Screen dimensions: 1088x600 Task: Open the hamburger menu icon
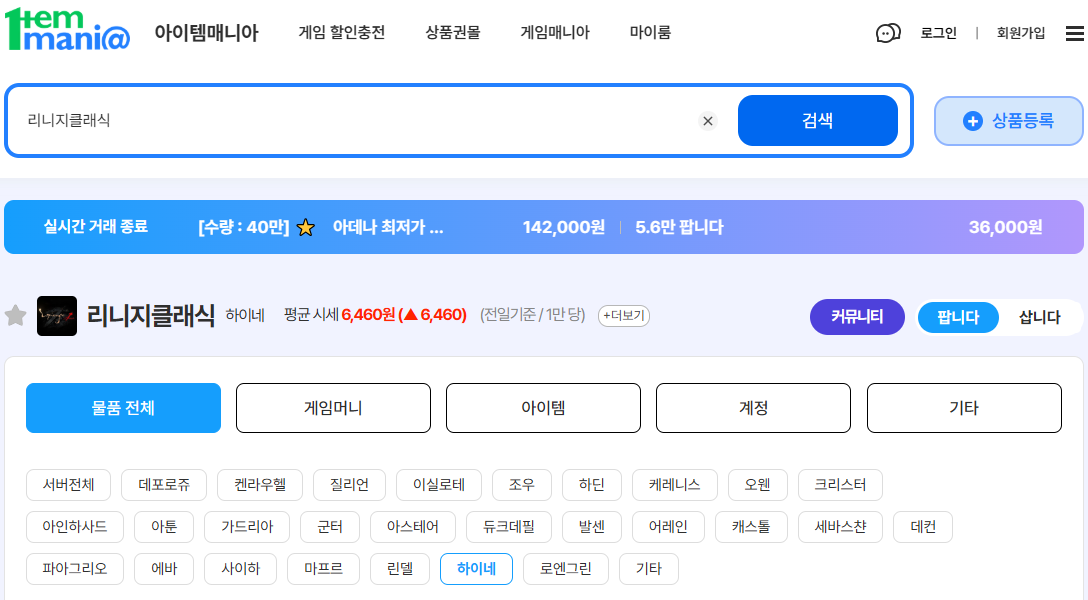tap(1075, 33)
